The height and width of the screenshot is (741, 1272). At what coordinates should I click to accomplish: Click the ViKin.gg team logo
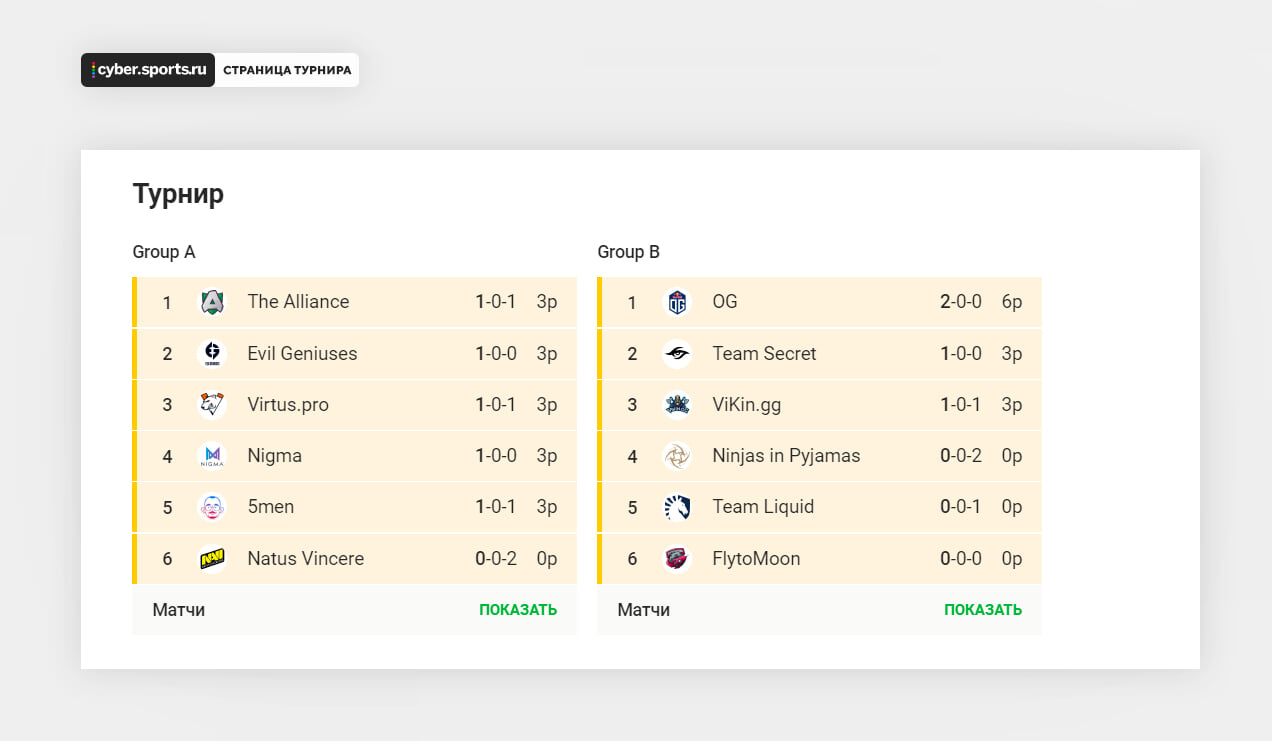tap(677, 405)
